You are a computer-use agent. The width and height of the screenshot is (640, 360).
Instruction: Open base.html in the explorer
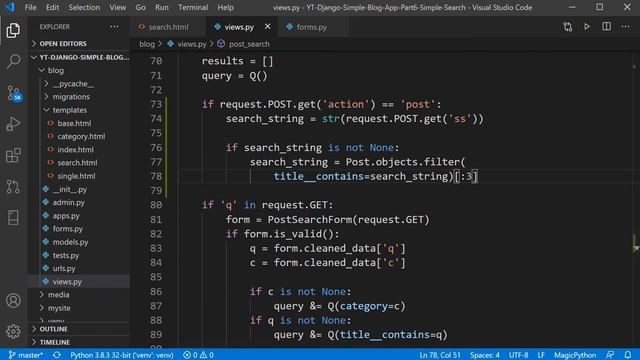[74, 123]
